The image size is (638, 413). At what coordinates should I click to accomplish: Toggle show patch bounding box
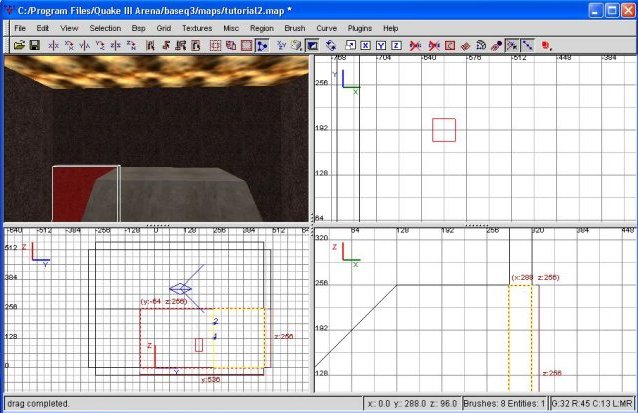(450, 46)
